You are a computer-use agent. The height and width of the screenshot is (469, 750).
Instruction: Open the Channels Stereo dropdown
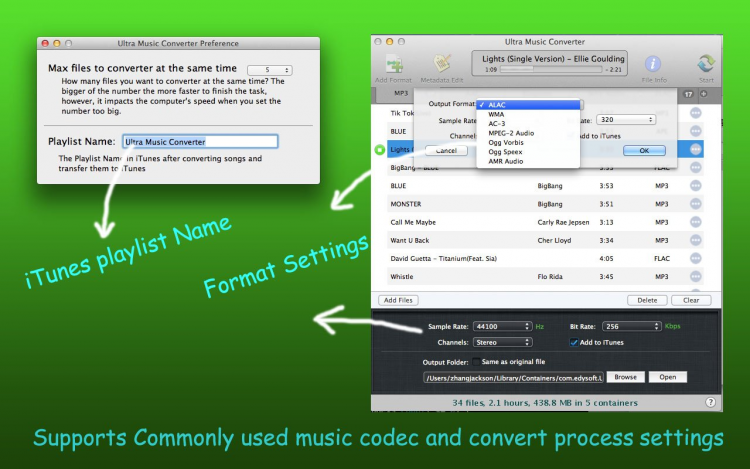(x=503, y=342)
